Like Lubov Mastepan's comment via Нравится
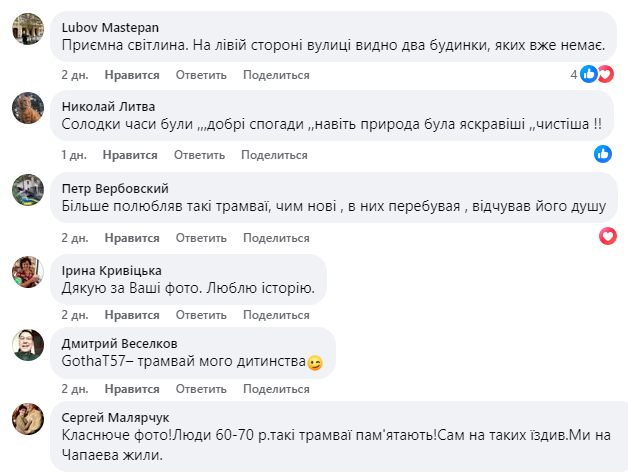The height and width of the screenshot is (476, 628). [x=132, y=75]
